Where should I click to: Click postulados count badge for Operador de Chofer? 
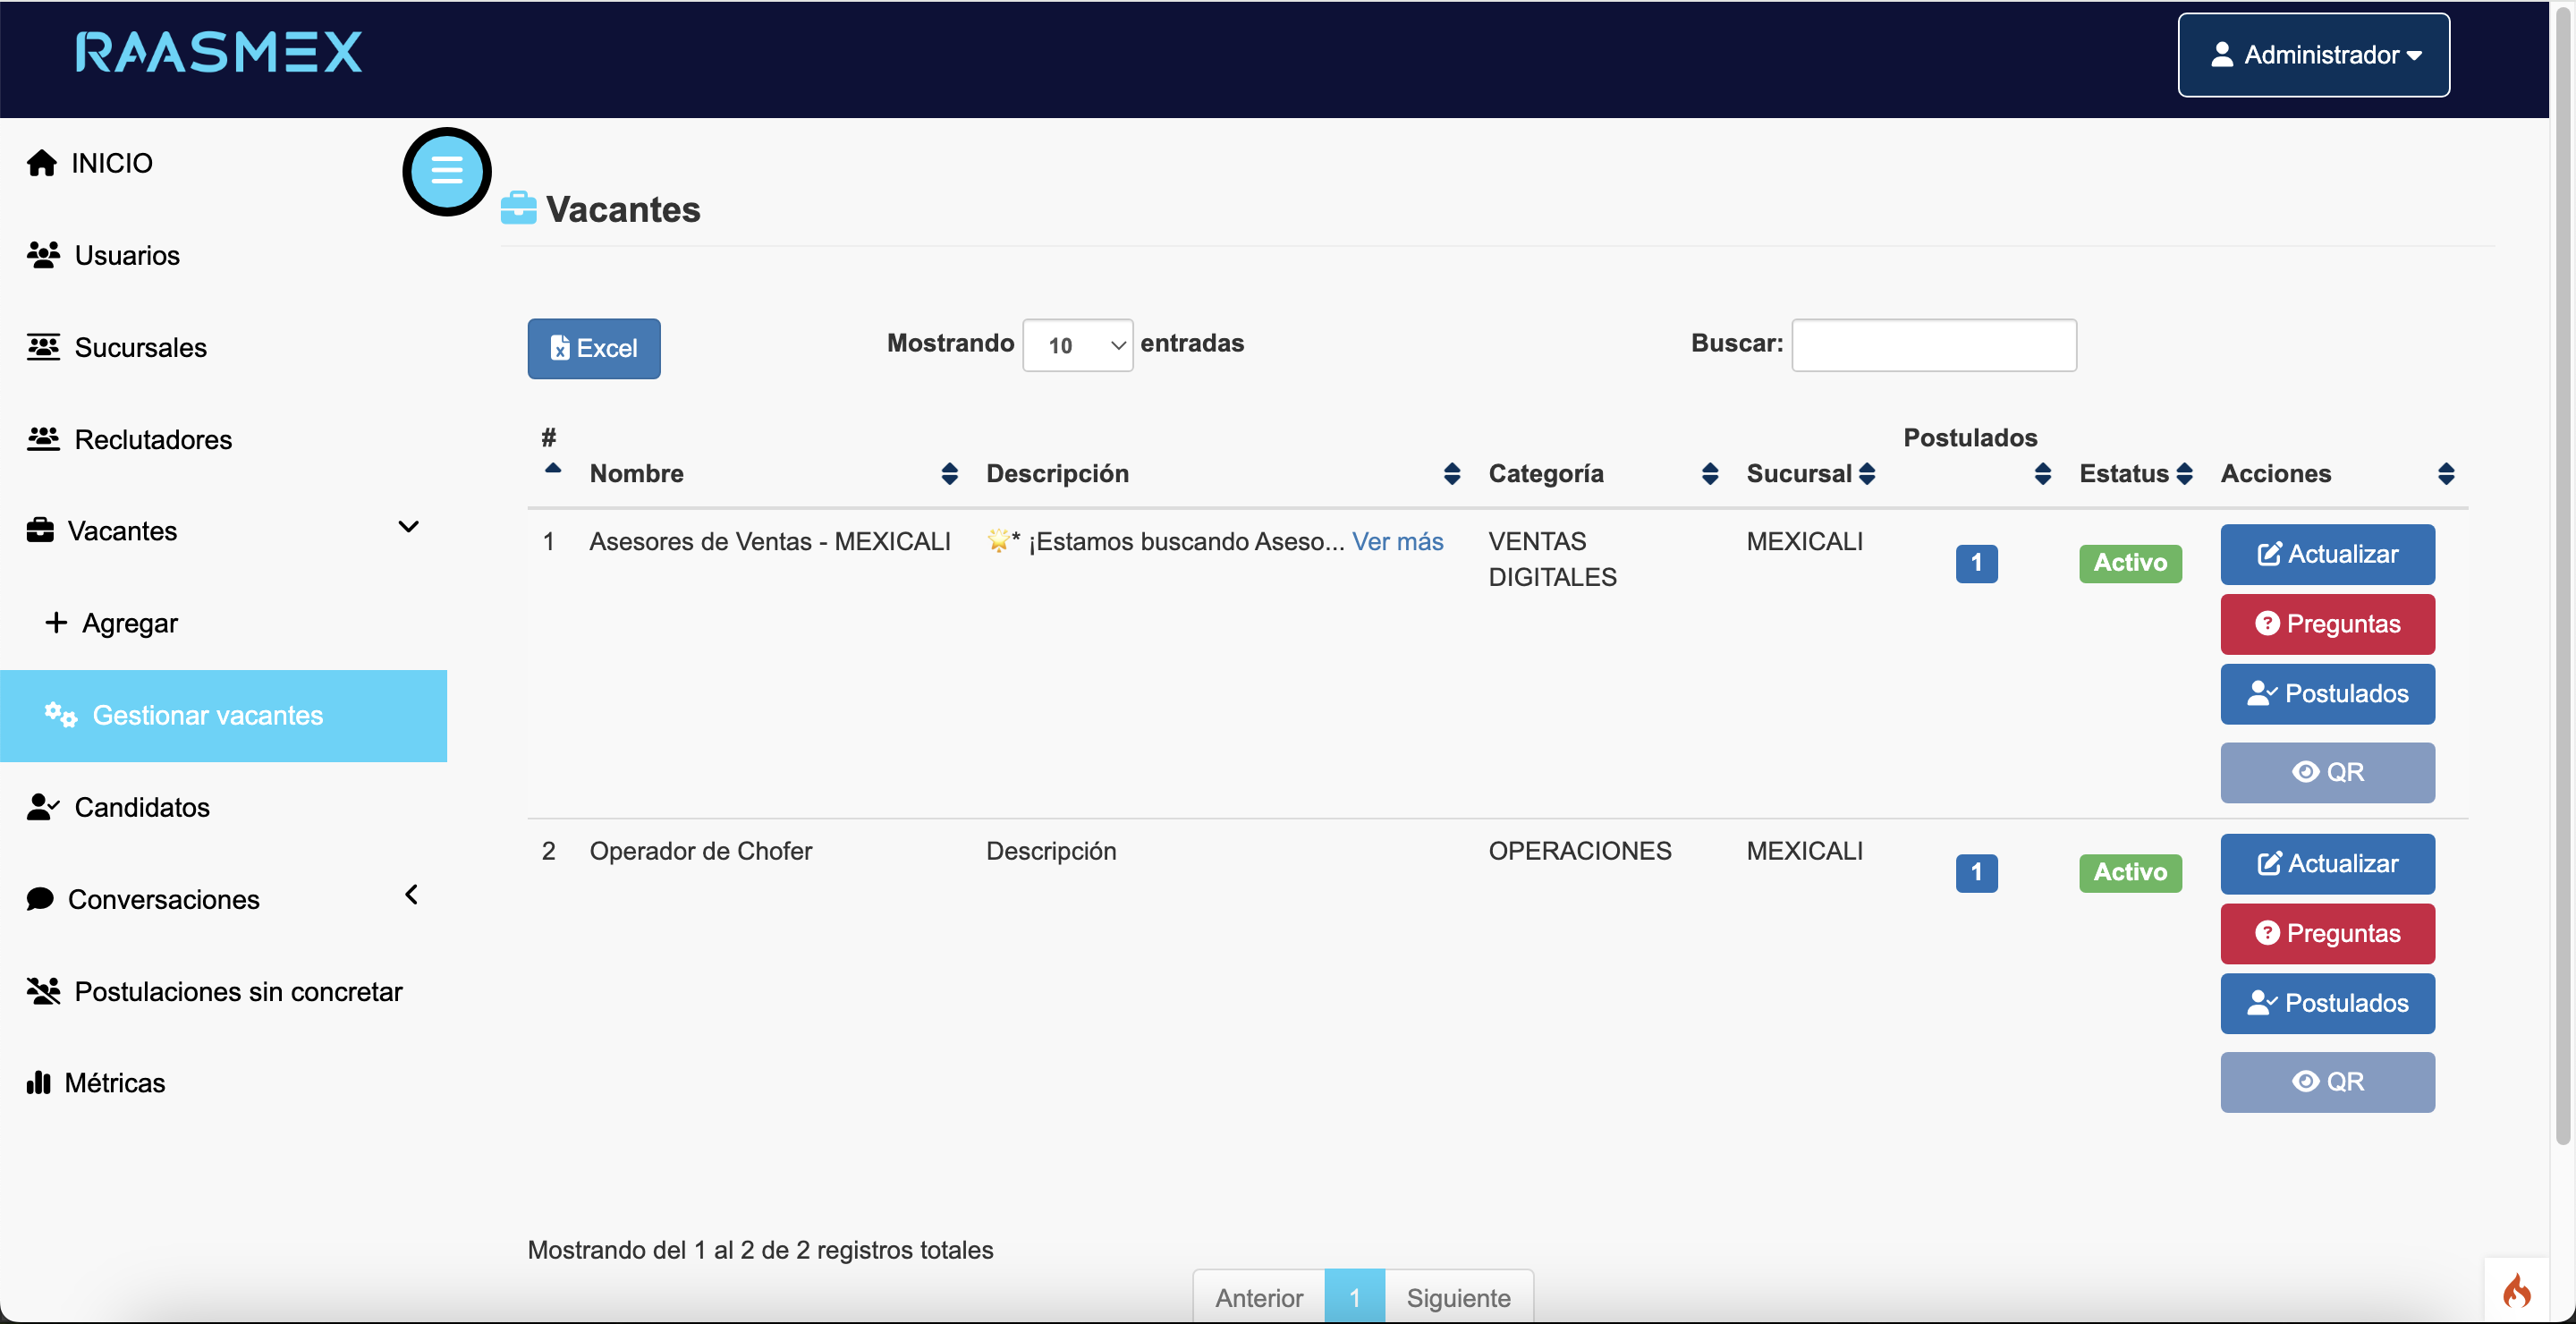[1975, 872]
